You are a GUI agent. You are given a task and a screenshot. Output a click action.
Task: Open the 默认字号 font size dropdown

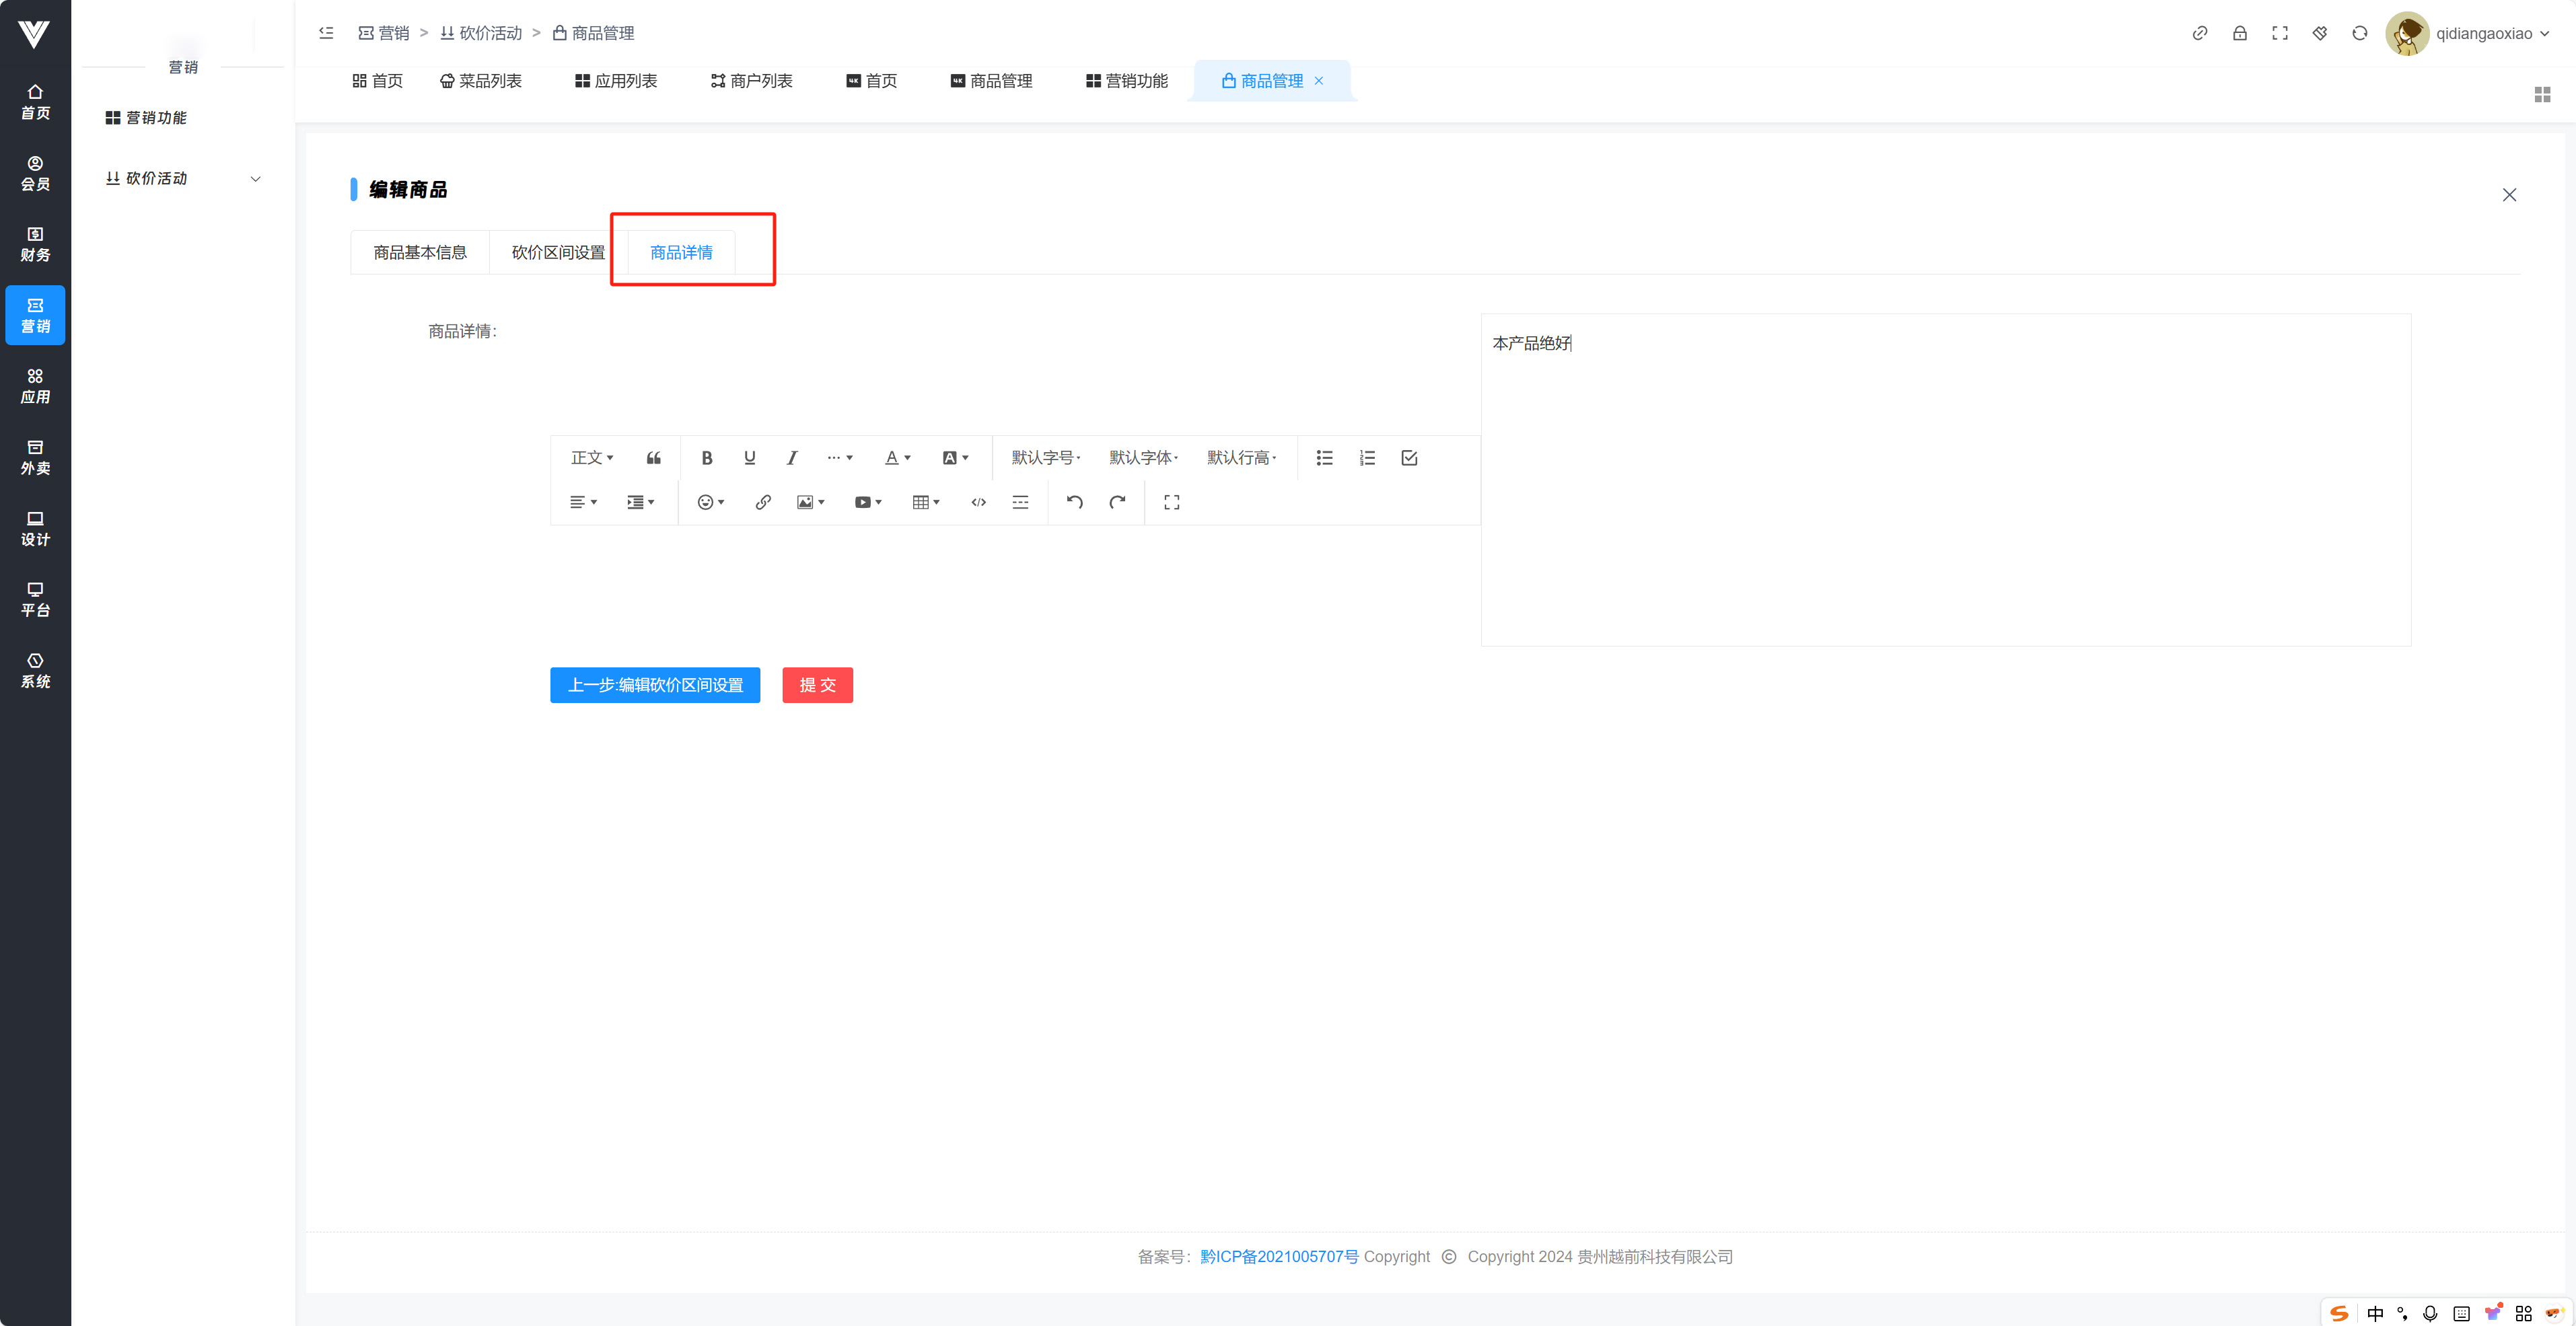click(x=1045, y=458)
